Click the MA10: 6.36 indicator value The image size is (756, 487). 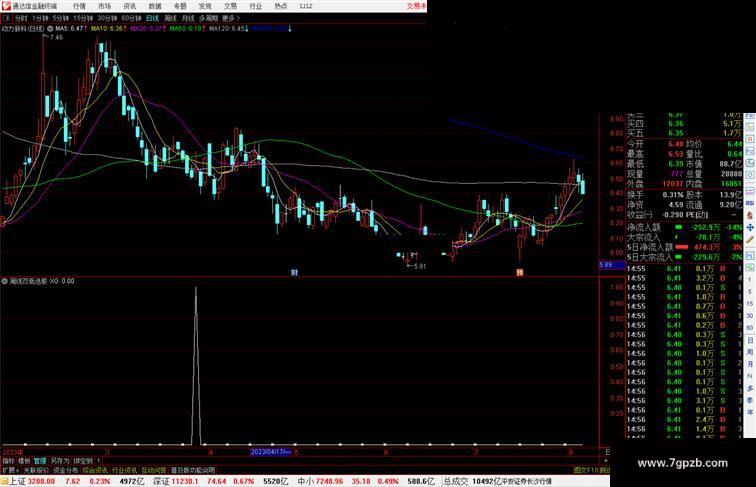107,29
